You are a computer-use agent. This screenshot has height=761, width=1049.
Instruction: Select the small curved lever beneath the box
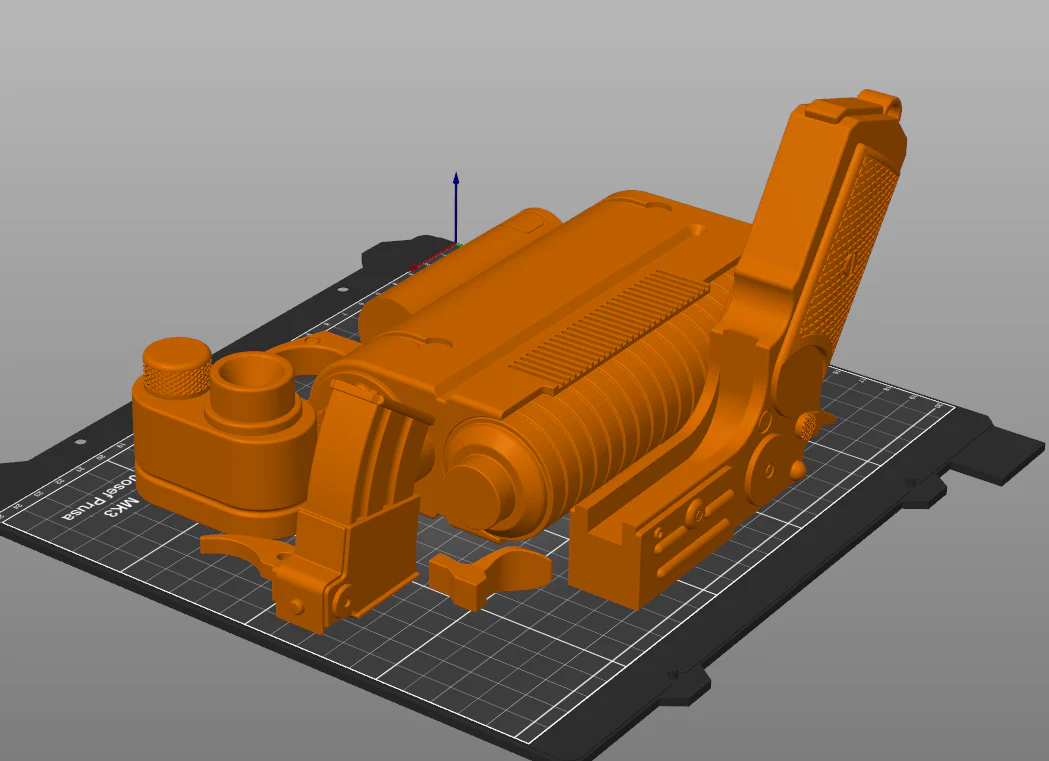(244, 550)
